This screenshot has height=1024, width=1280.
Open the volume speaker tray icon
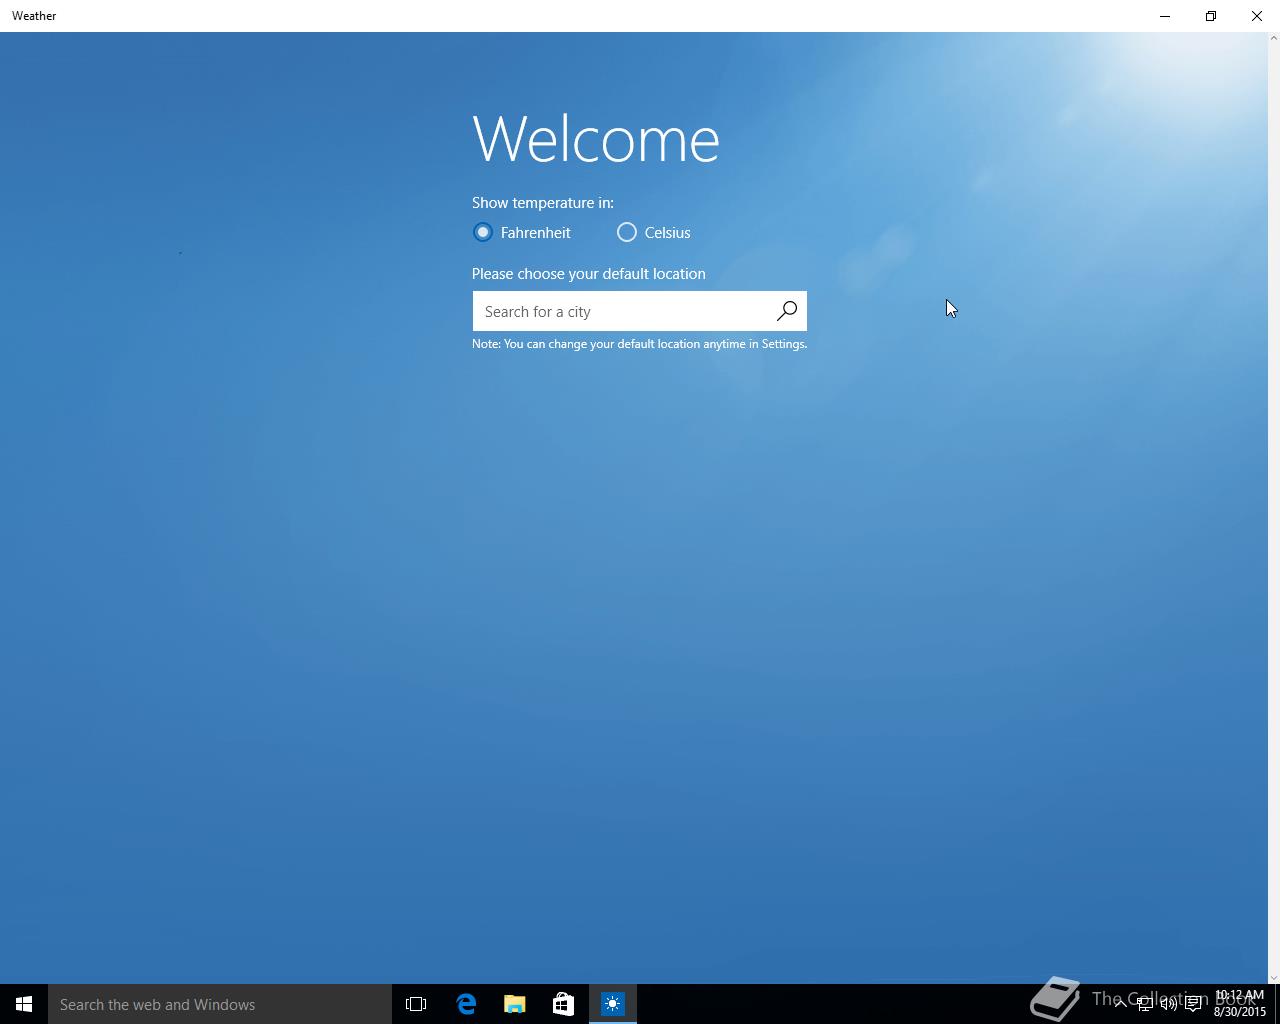click(x=1169, y=1004)
